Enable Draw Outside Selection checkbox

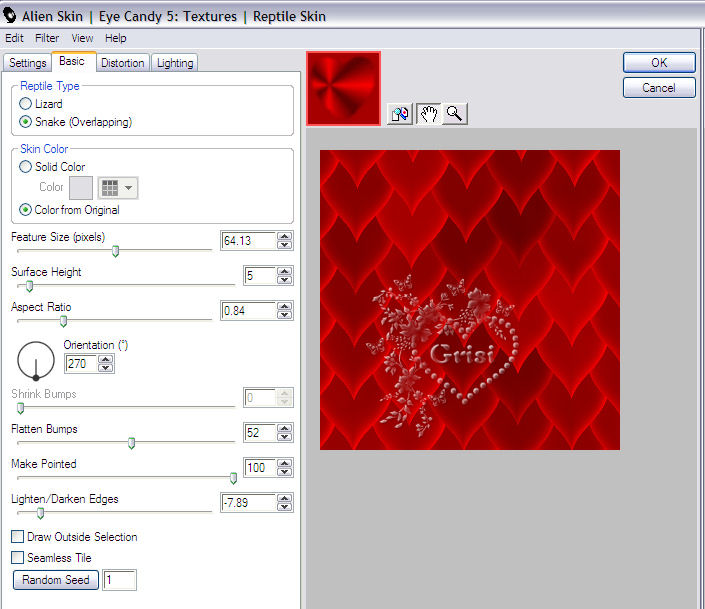(x=18, y=537)
